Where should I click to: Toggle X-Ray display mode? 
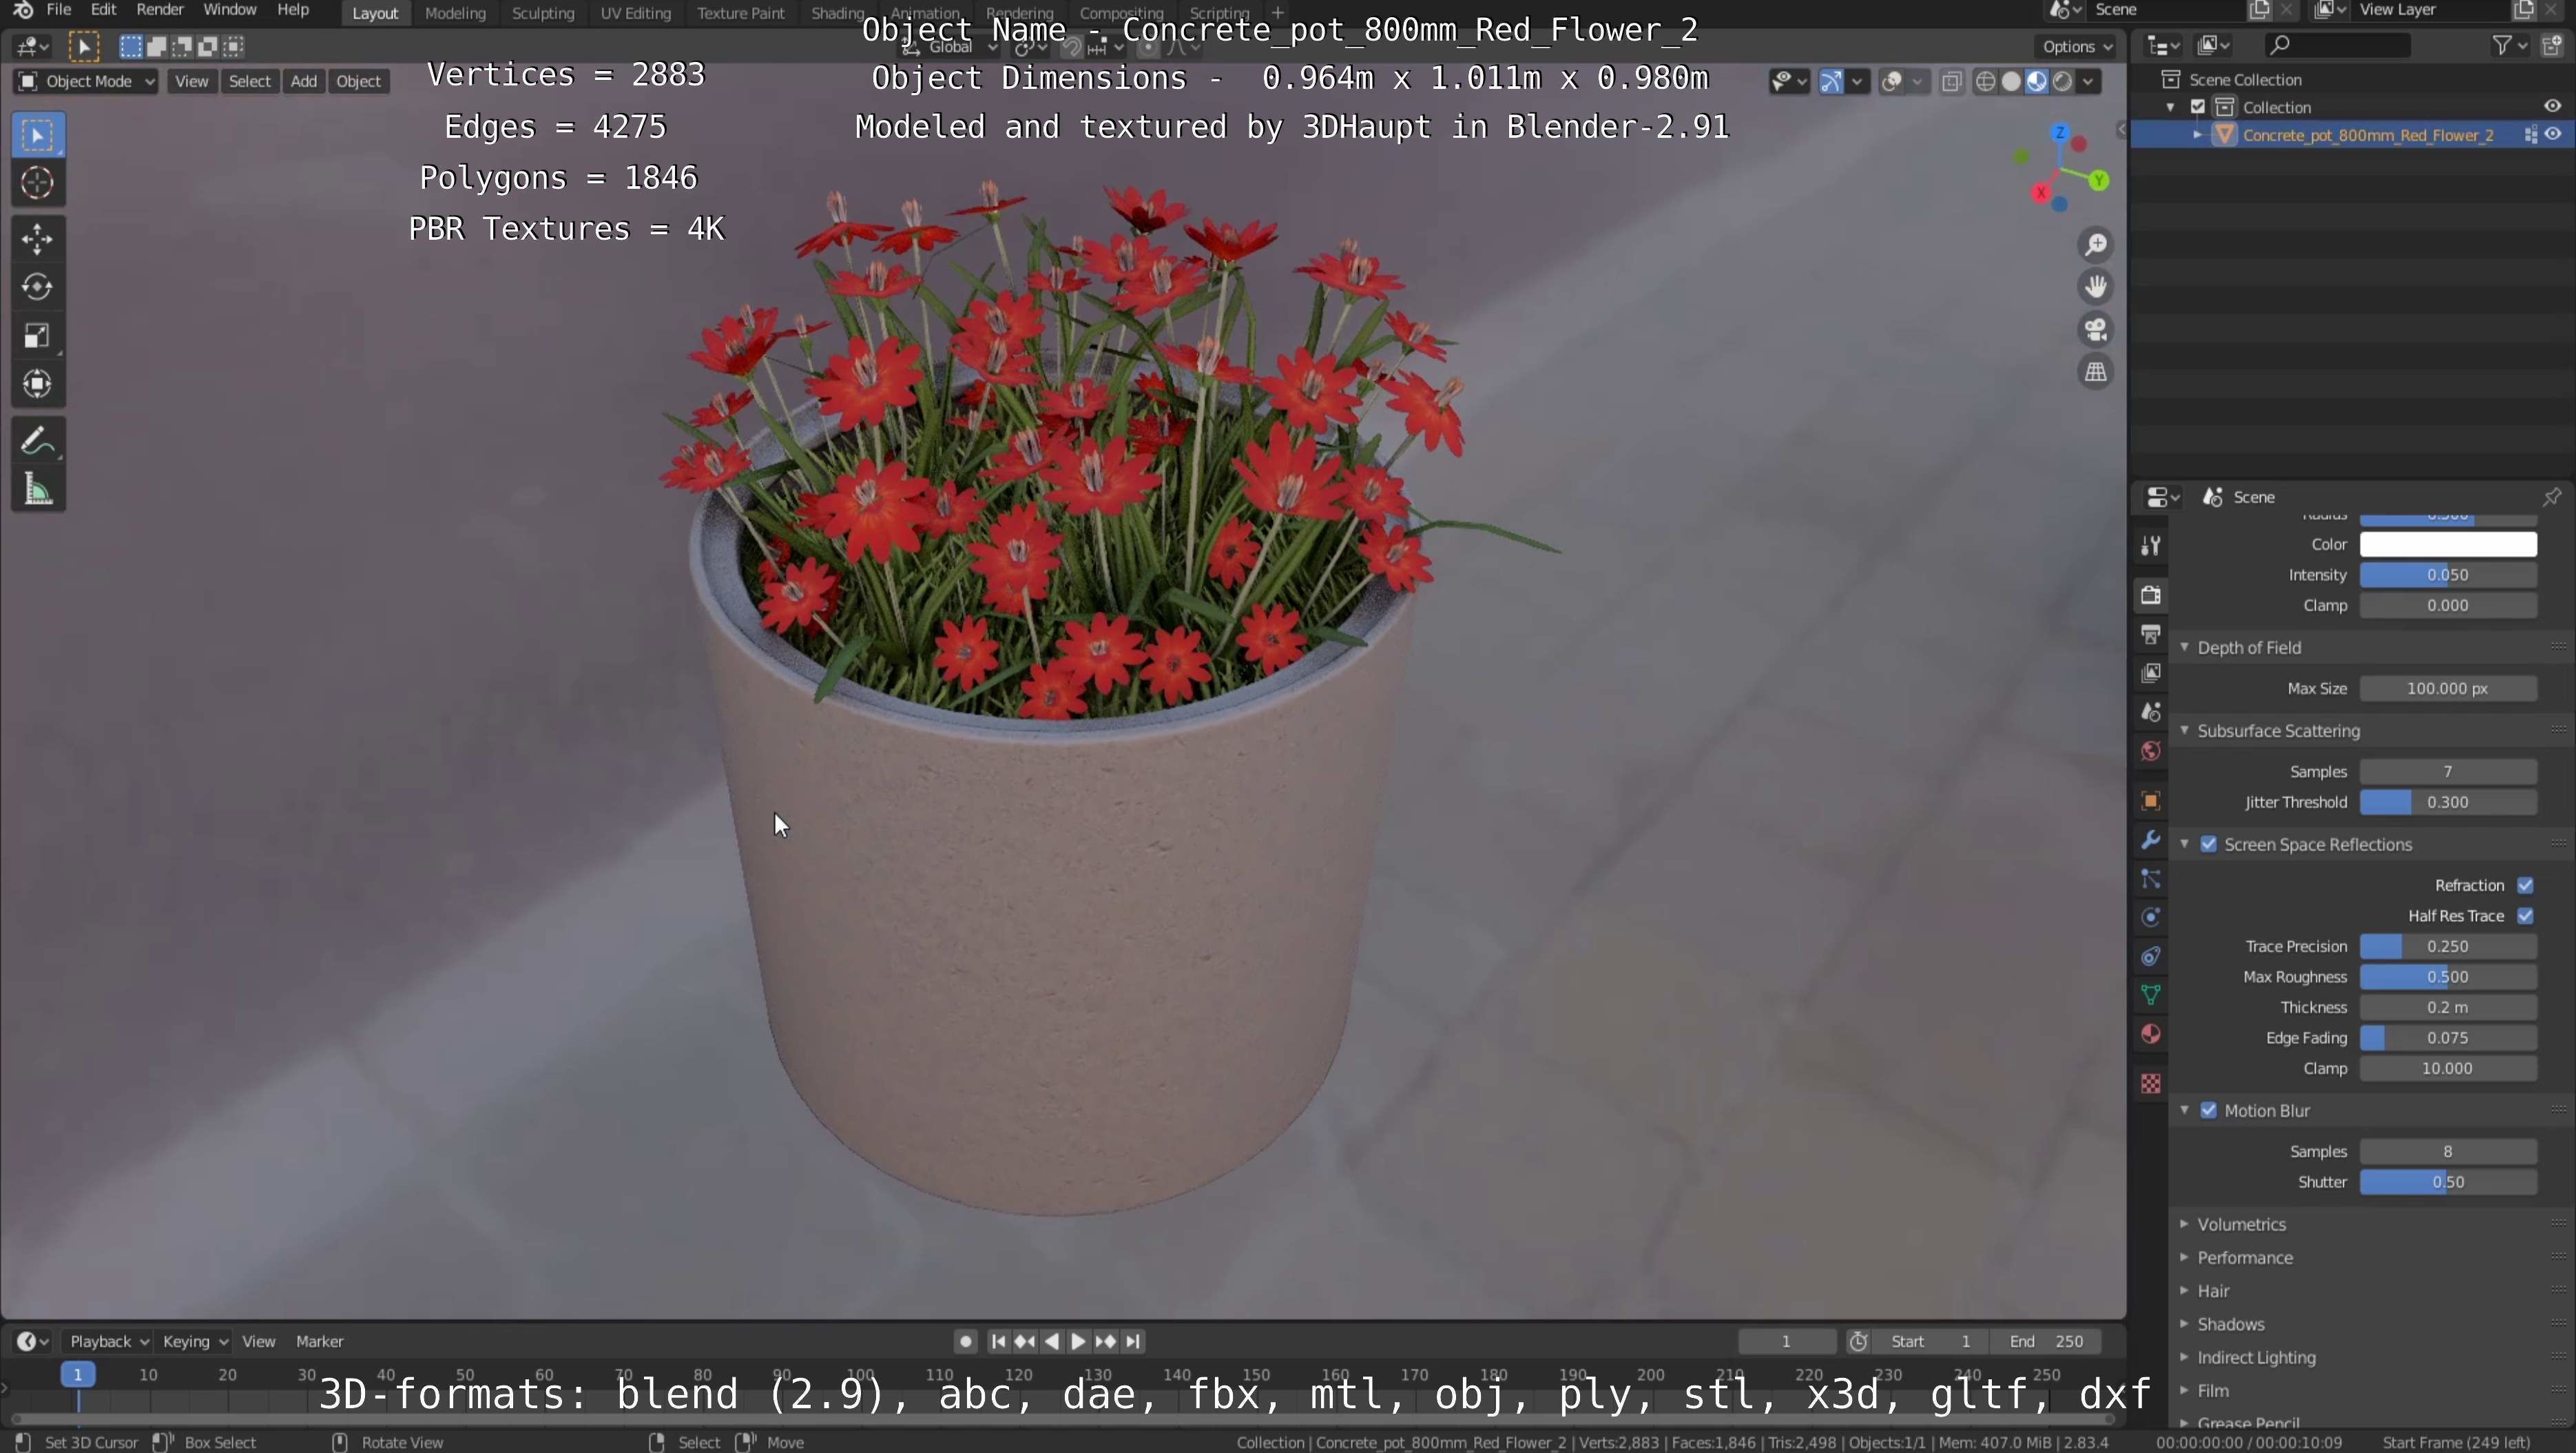point(1951,82)
